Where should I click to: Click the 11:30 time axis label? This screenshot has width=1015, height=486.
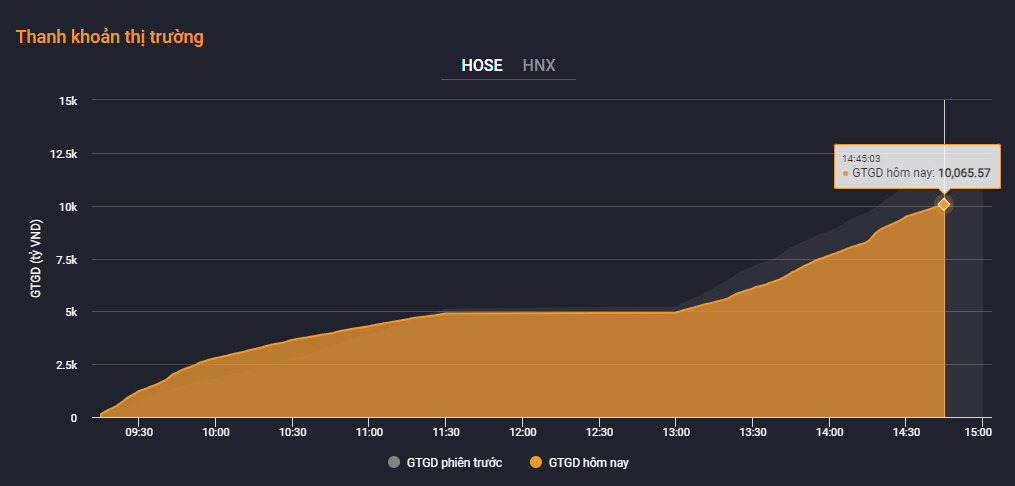[x=446, y=432]
